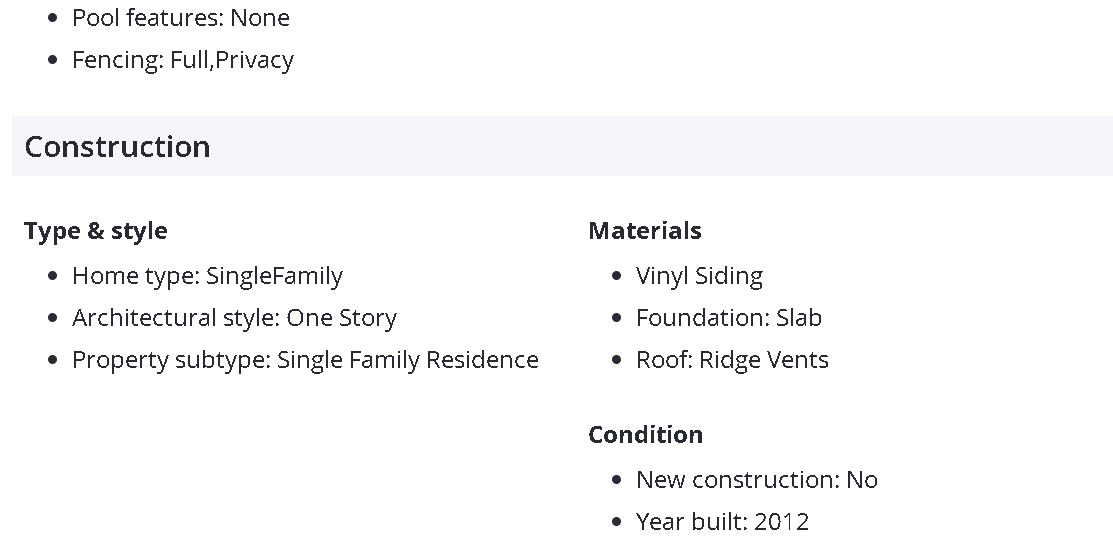Image resolution: width=1113 pixels, height=547 pixels.
Task: Select the "SingleFamily" home type value
Action: point(275,276)
